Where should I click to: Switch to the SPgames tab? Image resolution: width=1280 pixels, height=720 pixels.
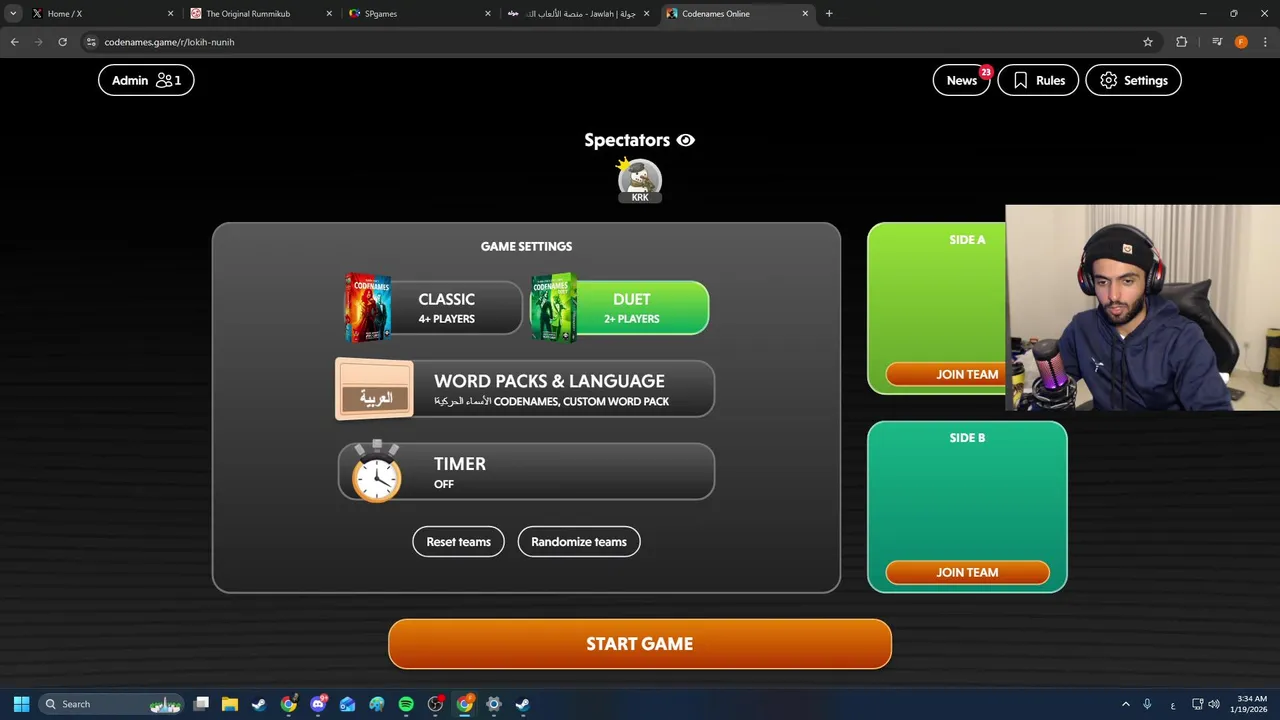click(x=420, y=14)
